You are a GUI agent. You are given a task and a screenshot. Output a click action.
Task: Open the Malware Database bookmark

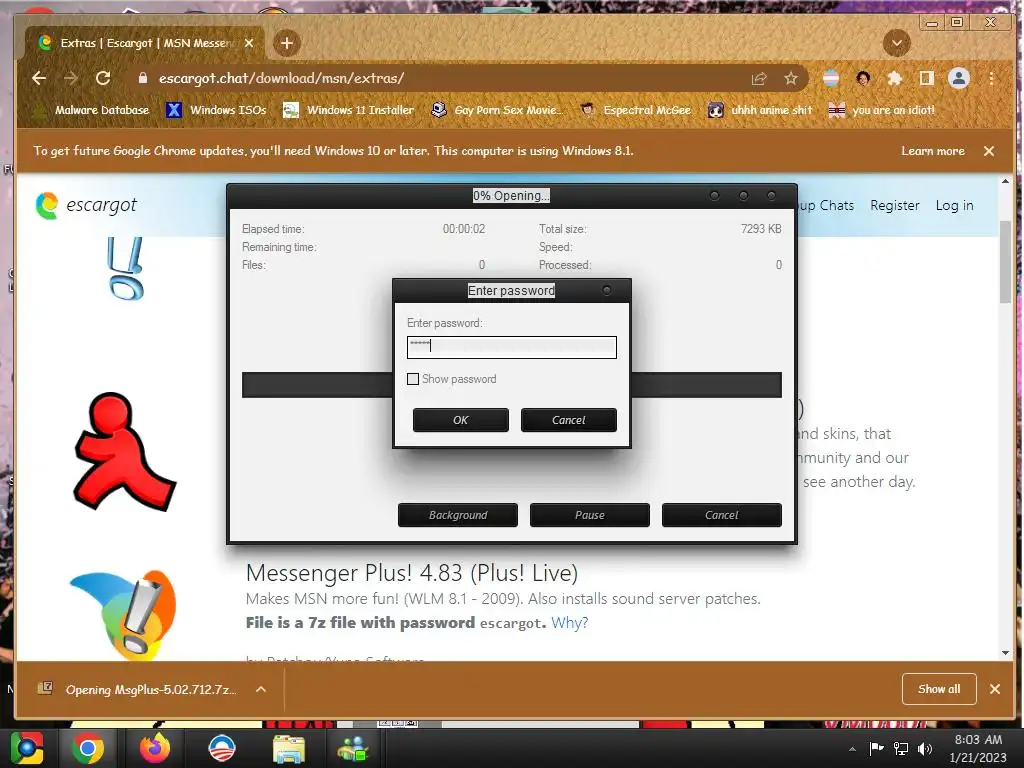[x=92, y=110]
